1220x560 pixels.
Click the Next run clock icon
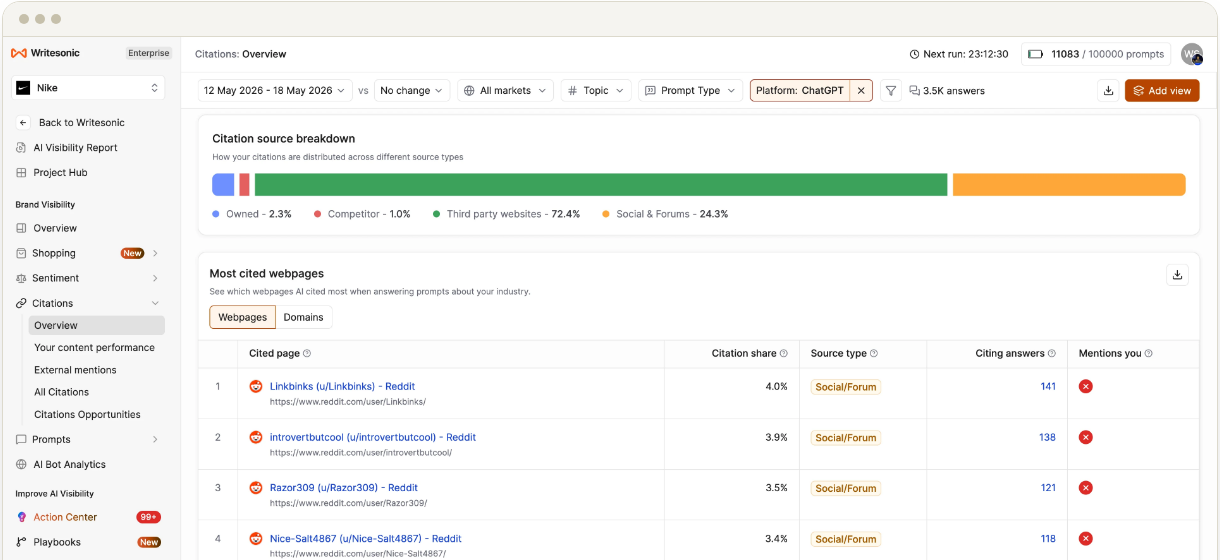point(914,54)
